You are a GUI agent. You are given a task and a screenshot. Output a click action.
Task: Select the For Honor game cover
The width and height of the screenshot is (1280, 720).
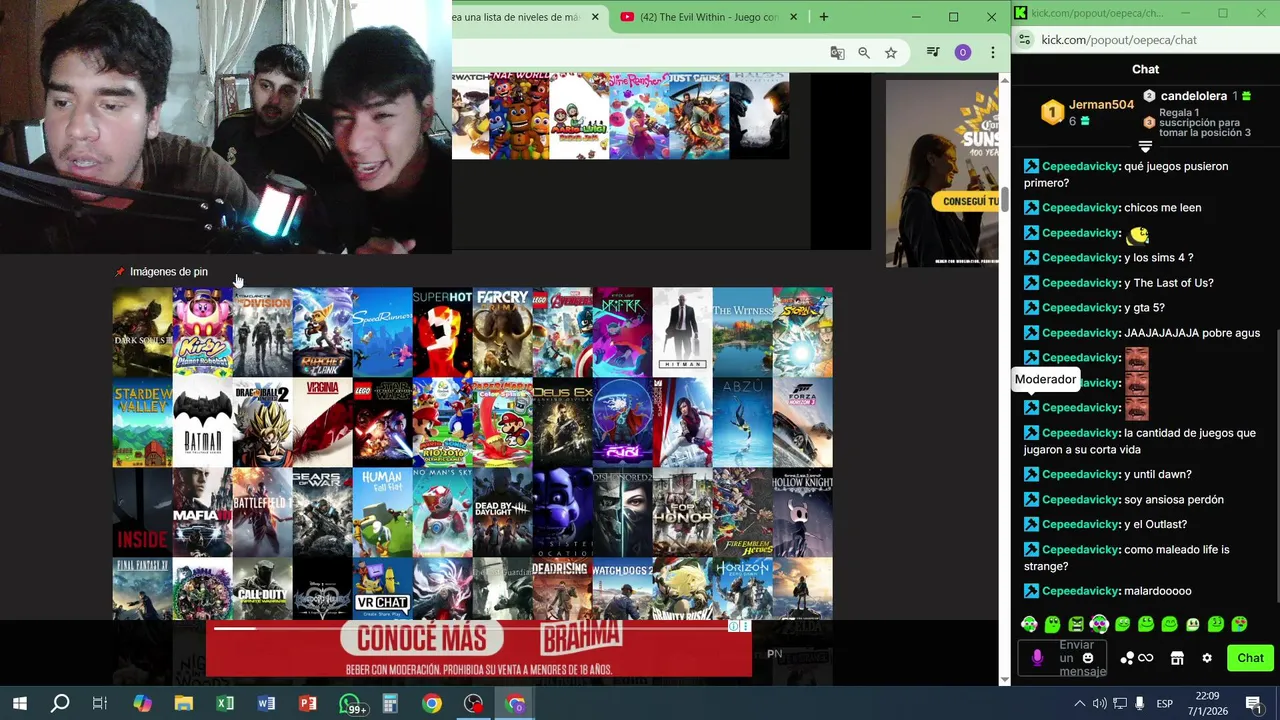point(682,513)
